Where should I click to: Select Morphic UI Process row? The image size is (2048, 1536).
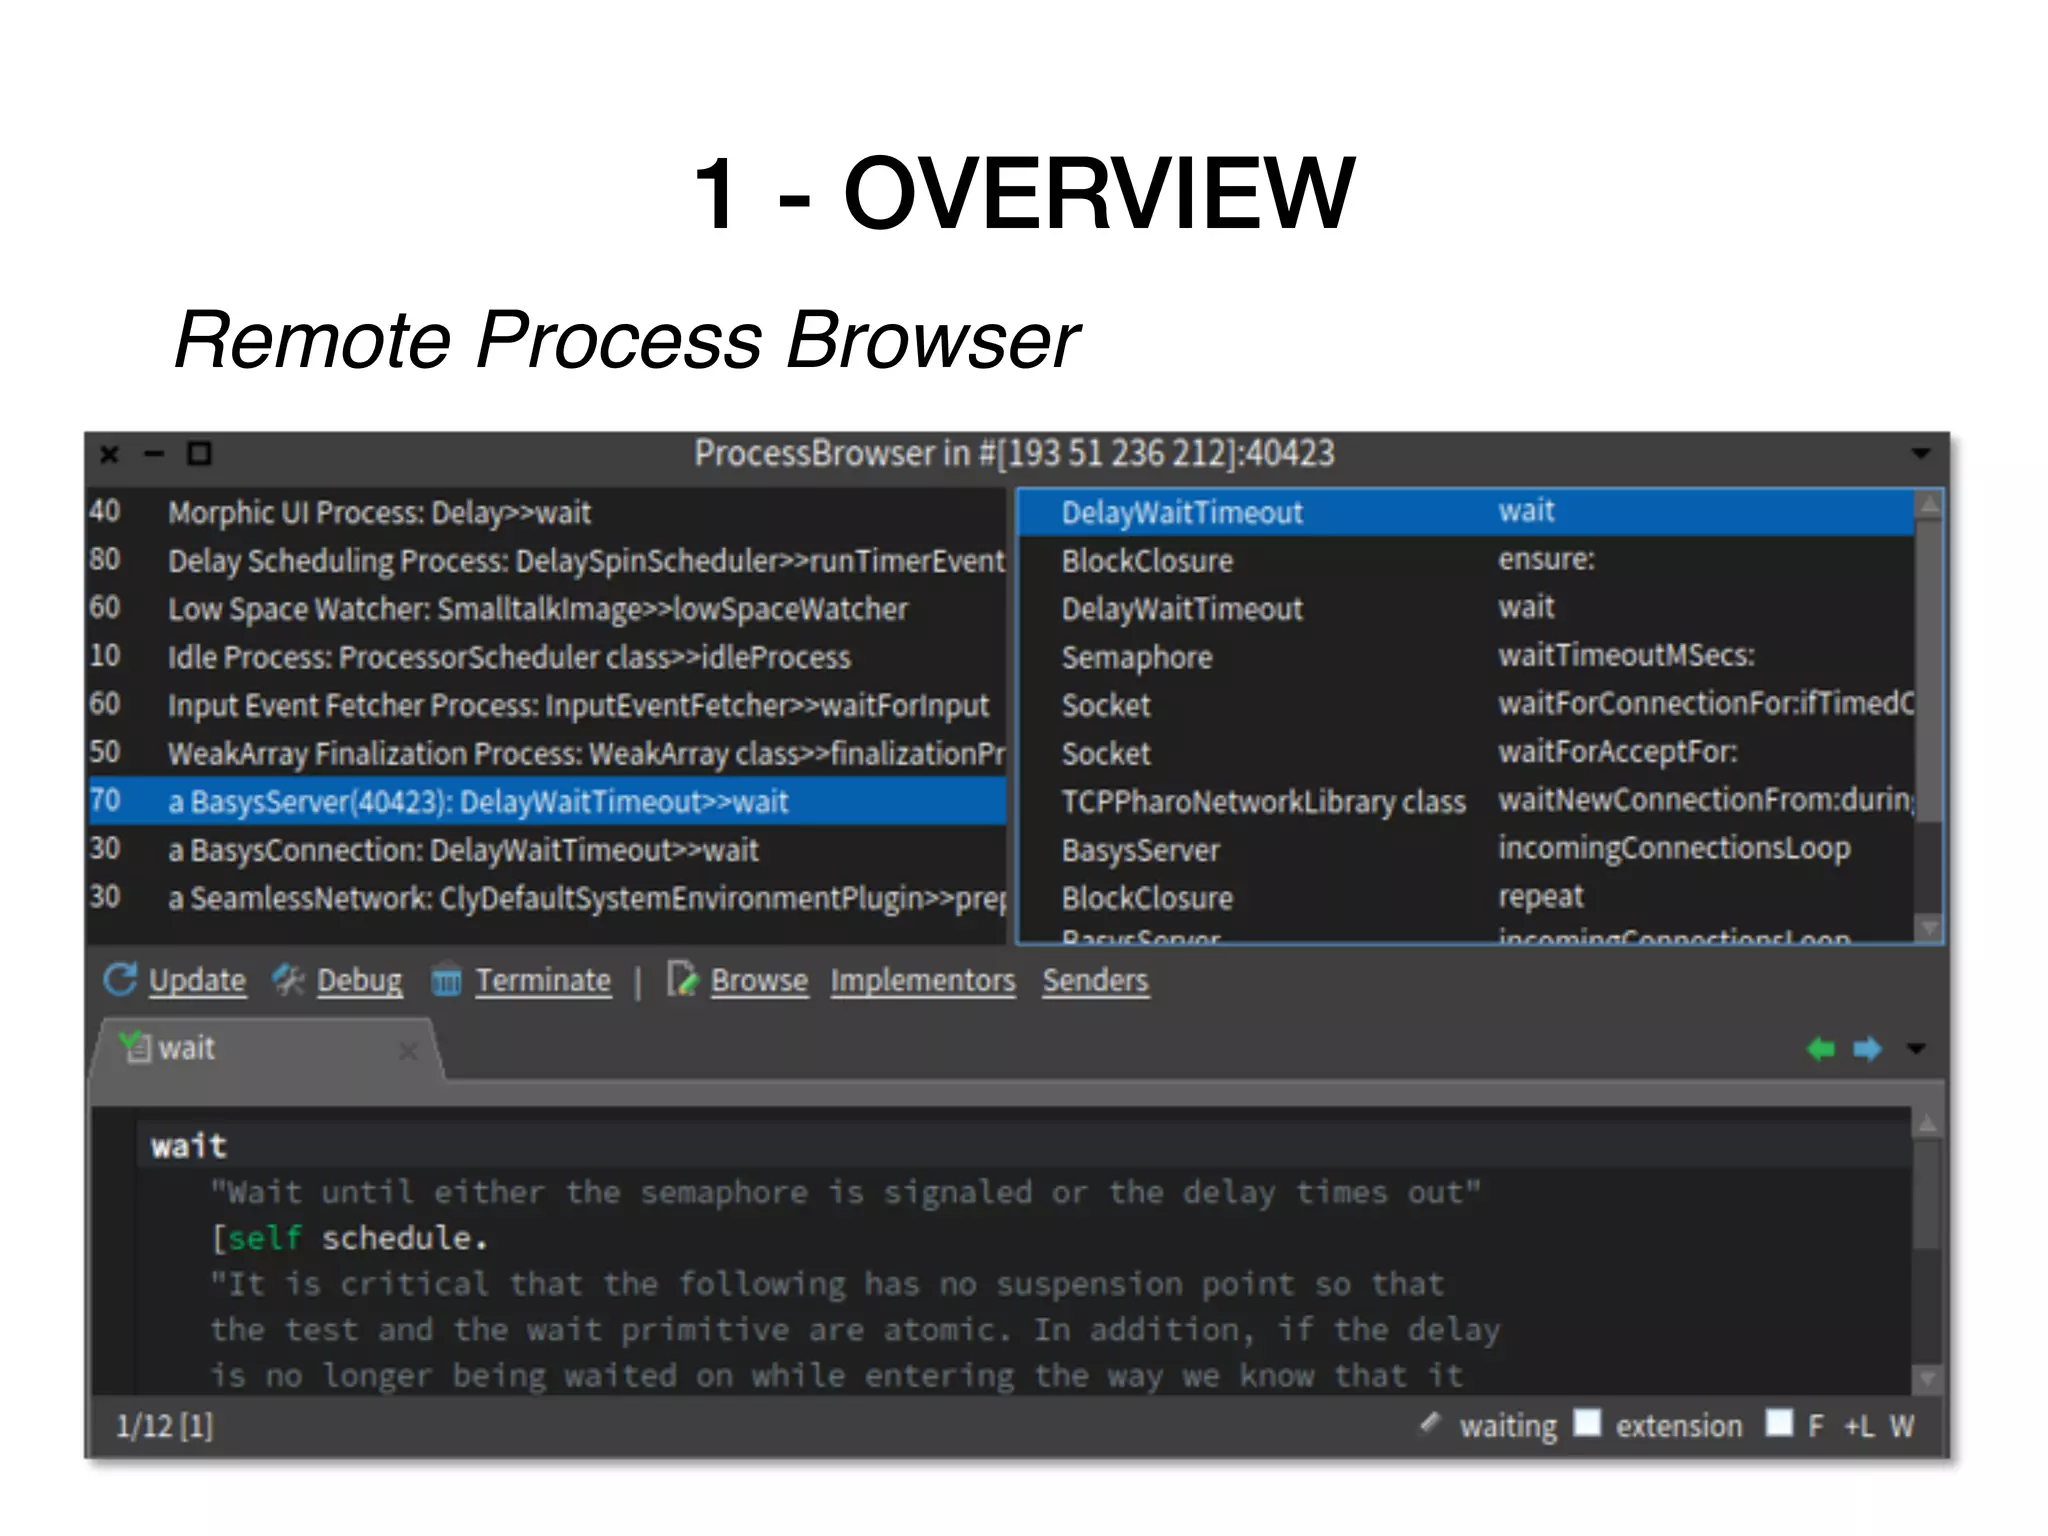click(547, 512)
